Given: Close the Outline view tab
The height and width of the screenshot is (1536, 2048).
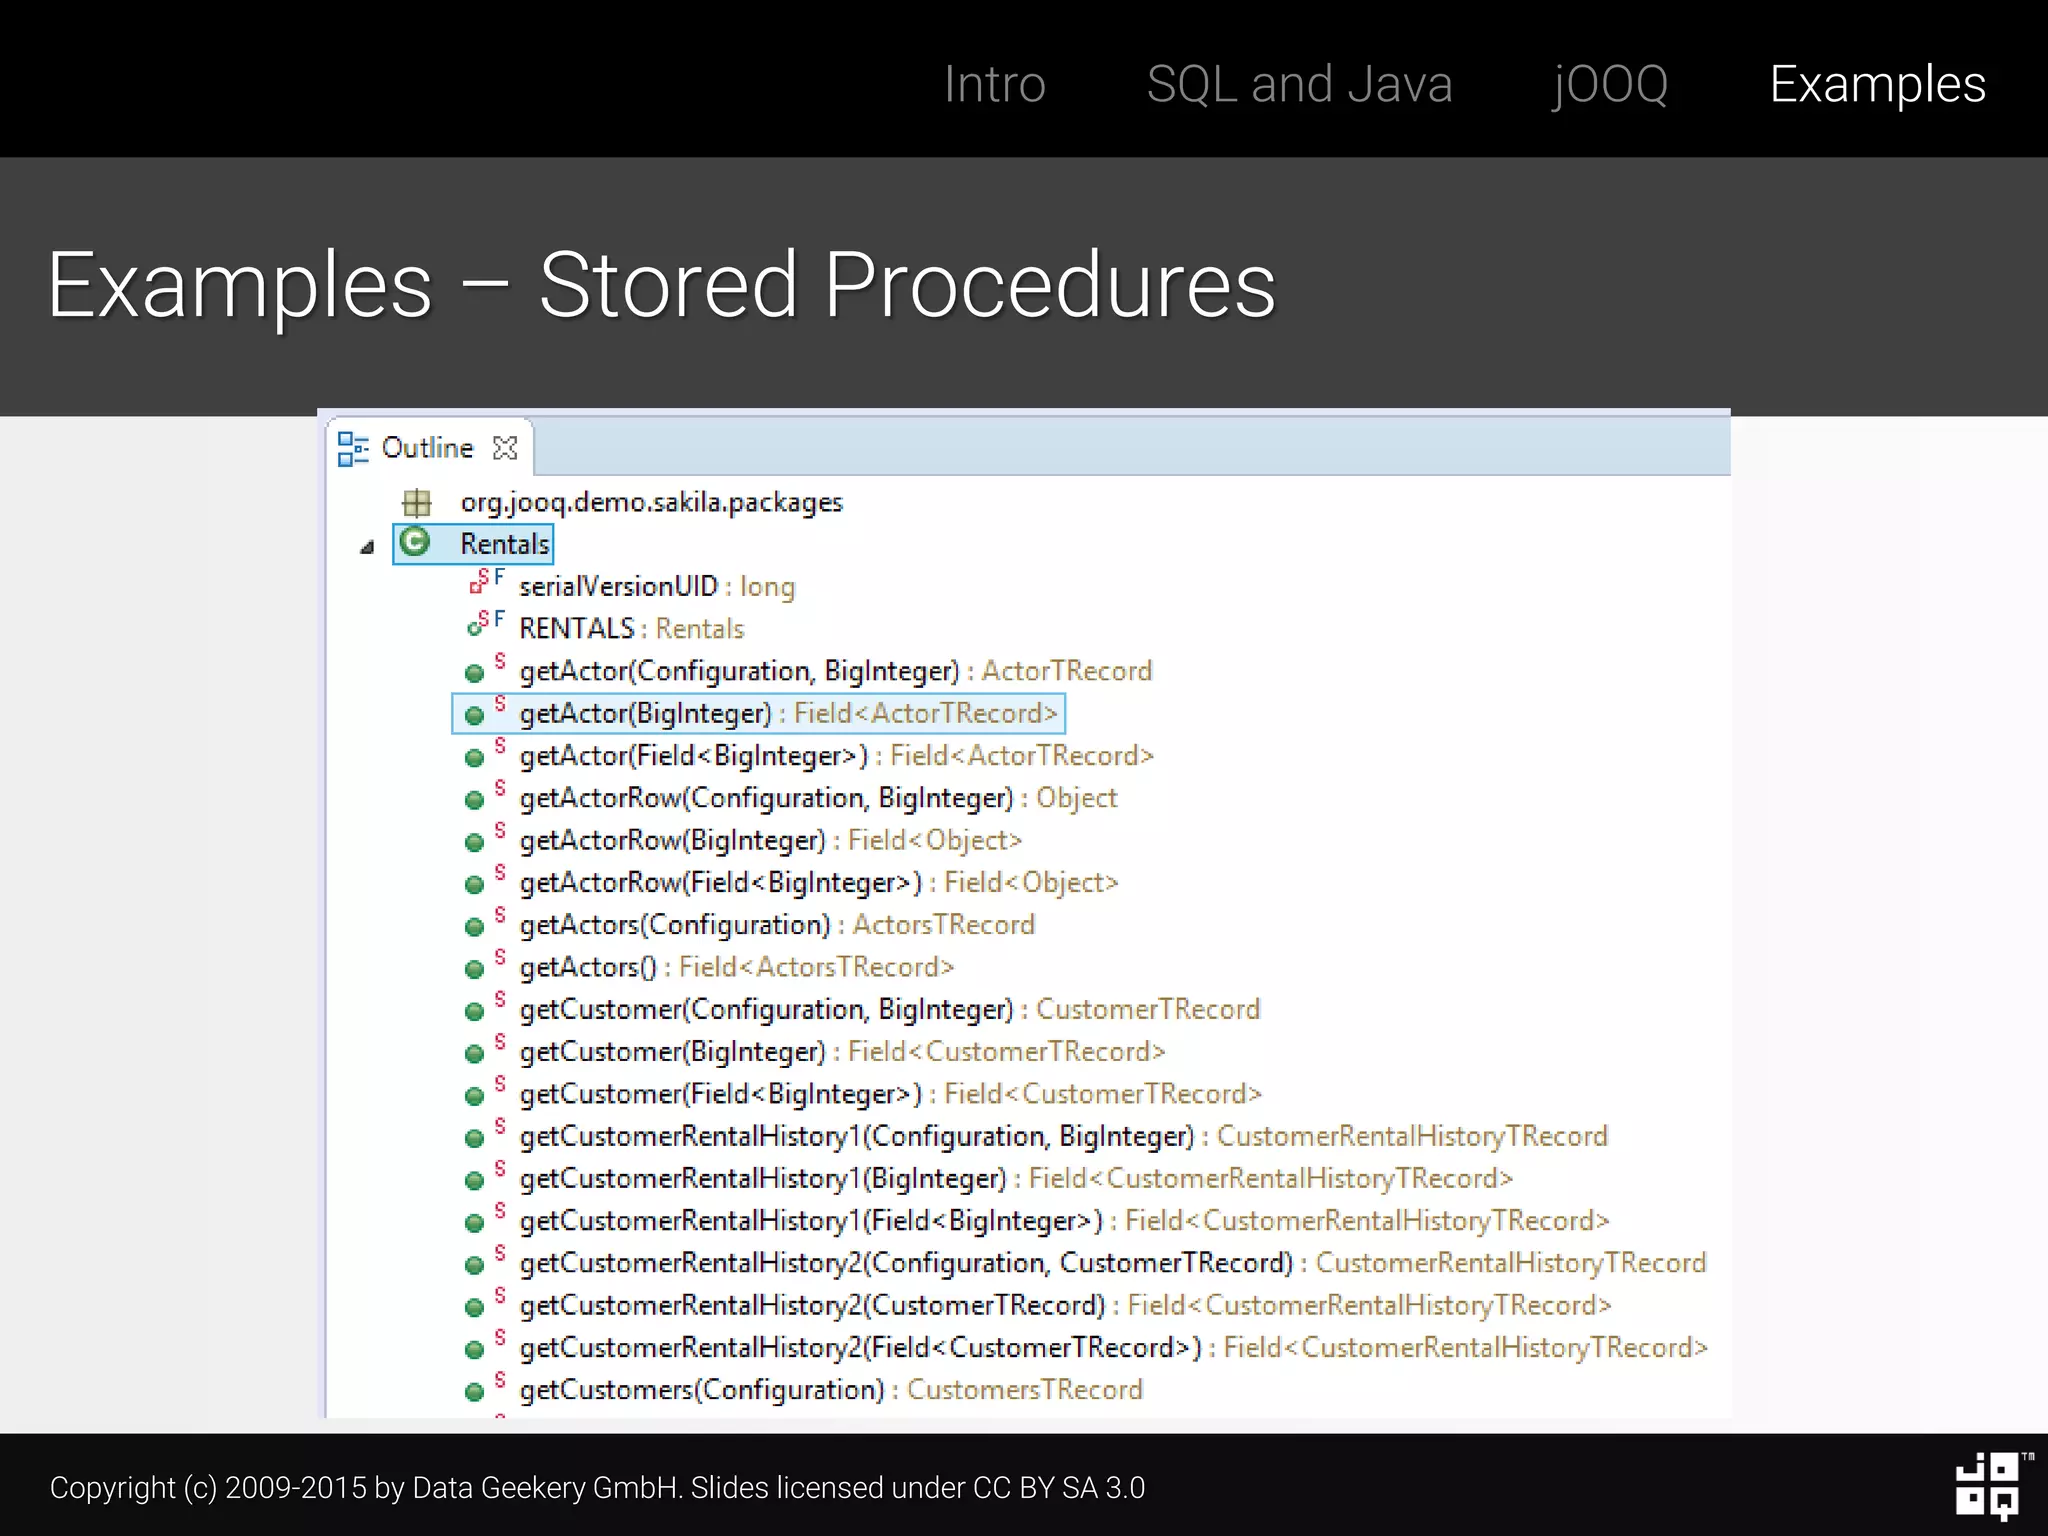Looking at the screenshot, I should 506,448.
